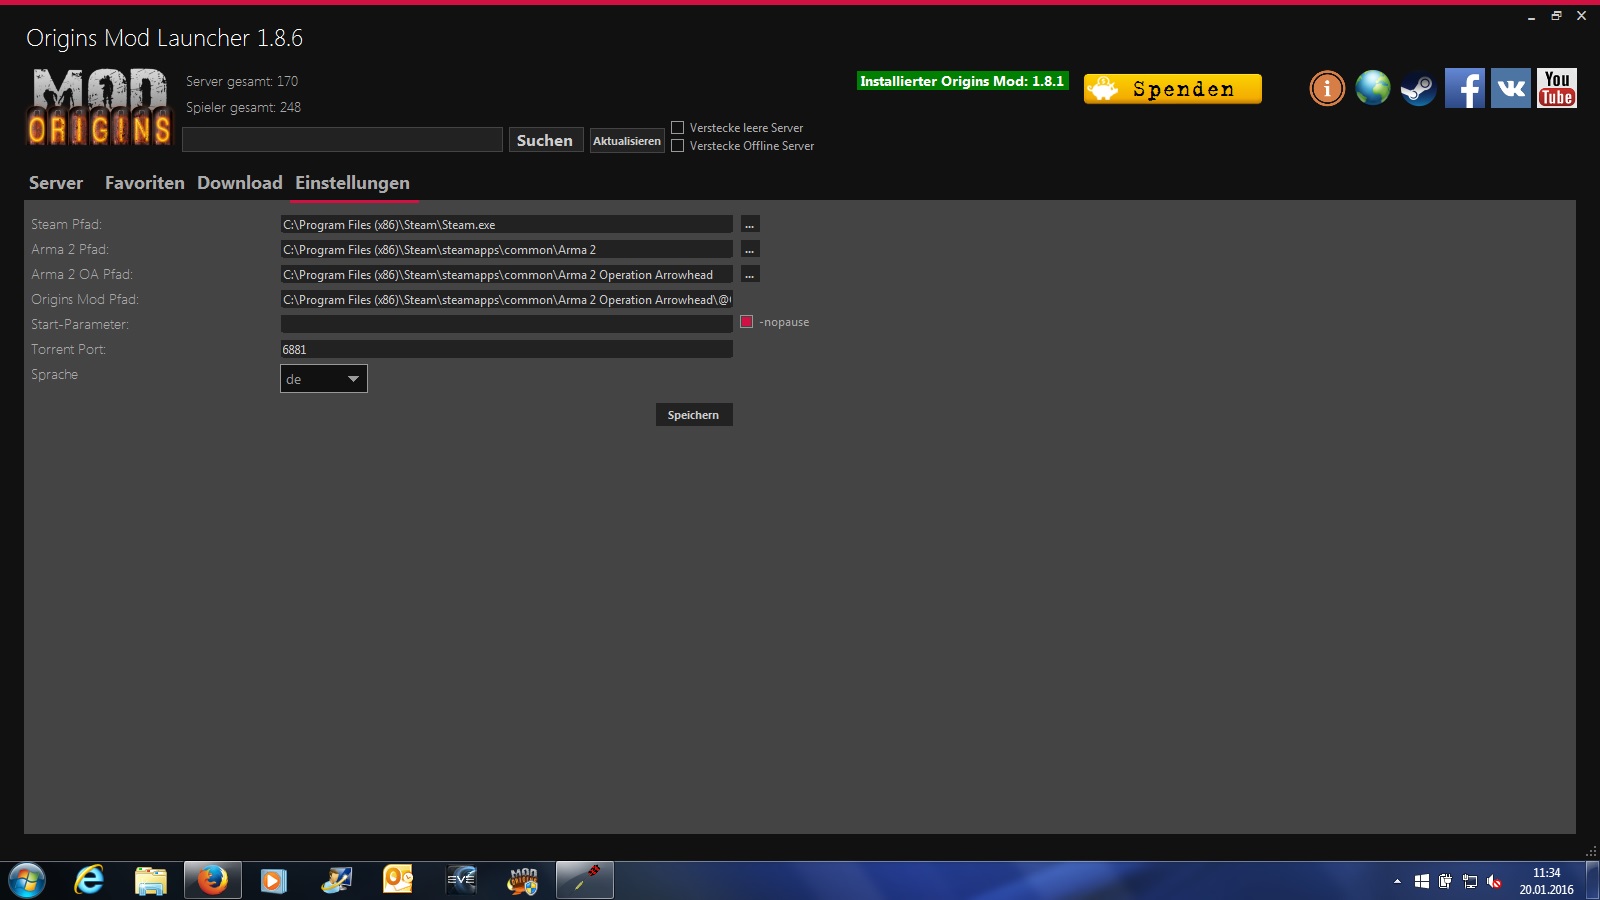The image size is (1600, 900).
Task: Click the Start-Parameter input field
Action: [506, 324]
